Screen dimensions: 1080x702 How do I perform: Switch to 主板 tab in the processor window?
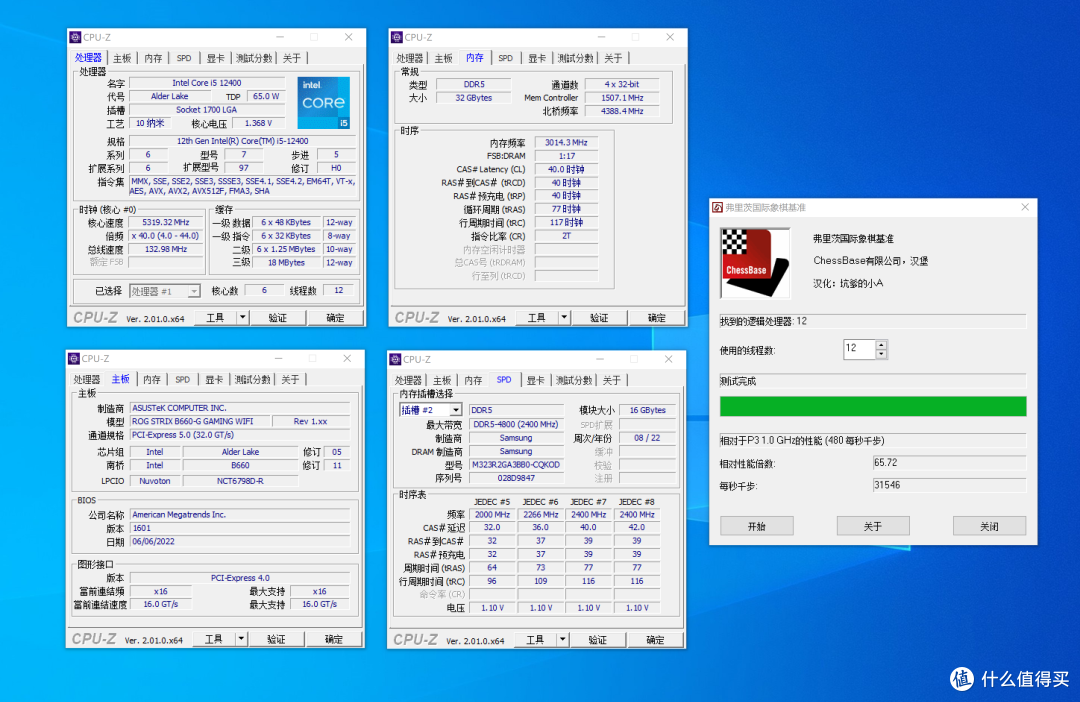pyautogui.click(x=122, y=59)
